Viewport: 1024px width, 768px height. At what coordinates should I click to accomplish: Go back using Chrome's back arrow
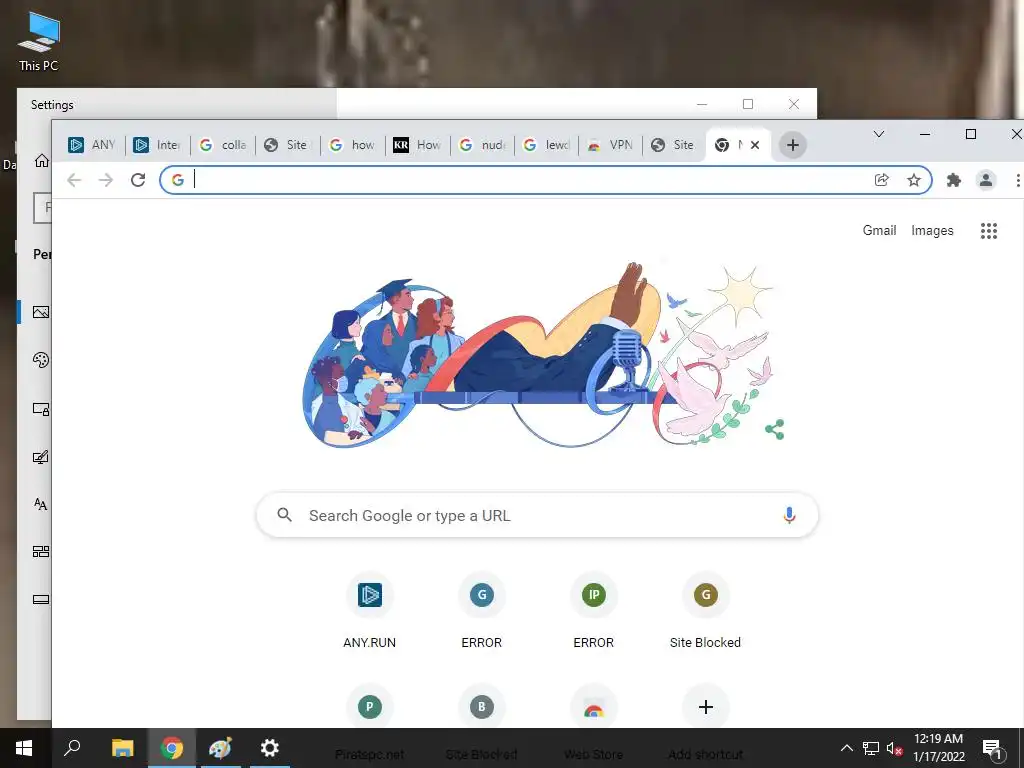click(74, 180)
